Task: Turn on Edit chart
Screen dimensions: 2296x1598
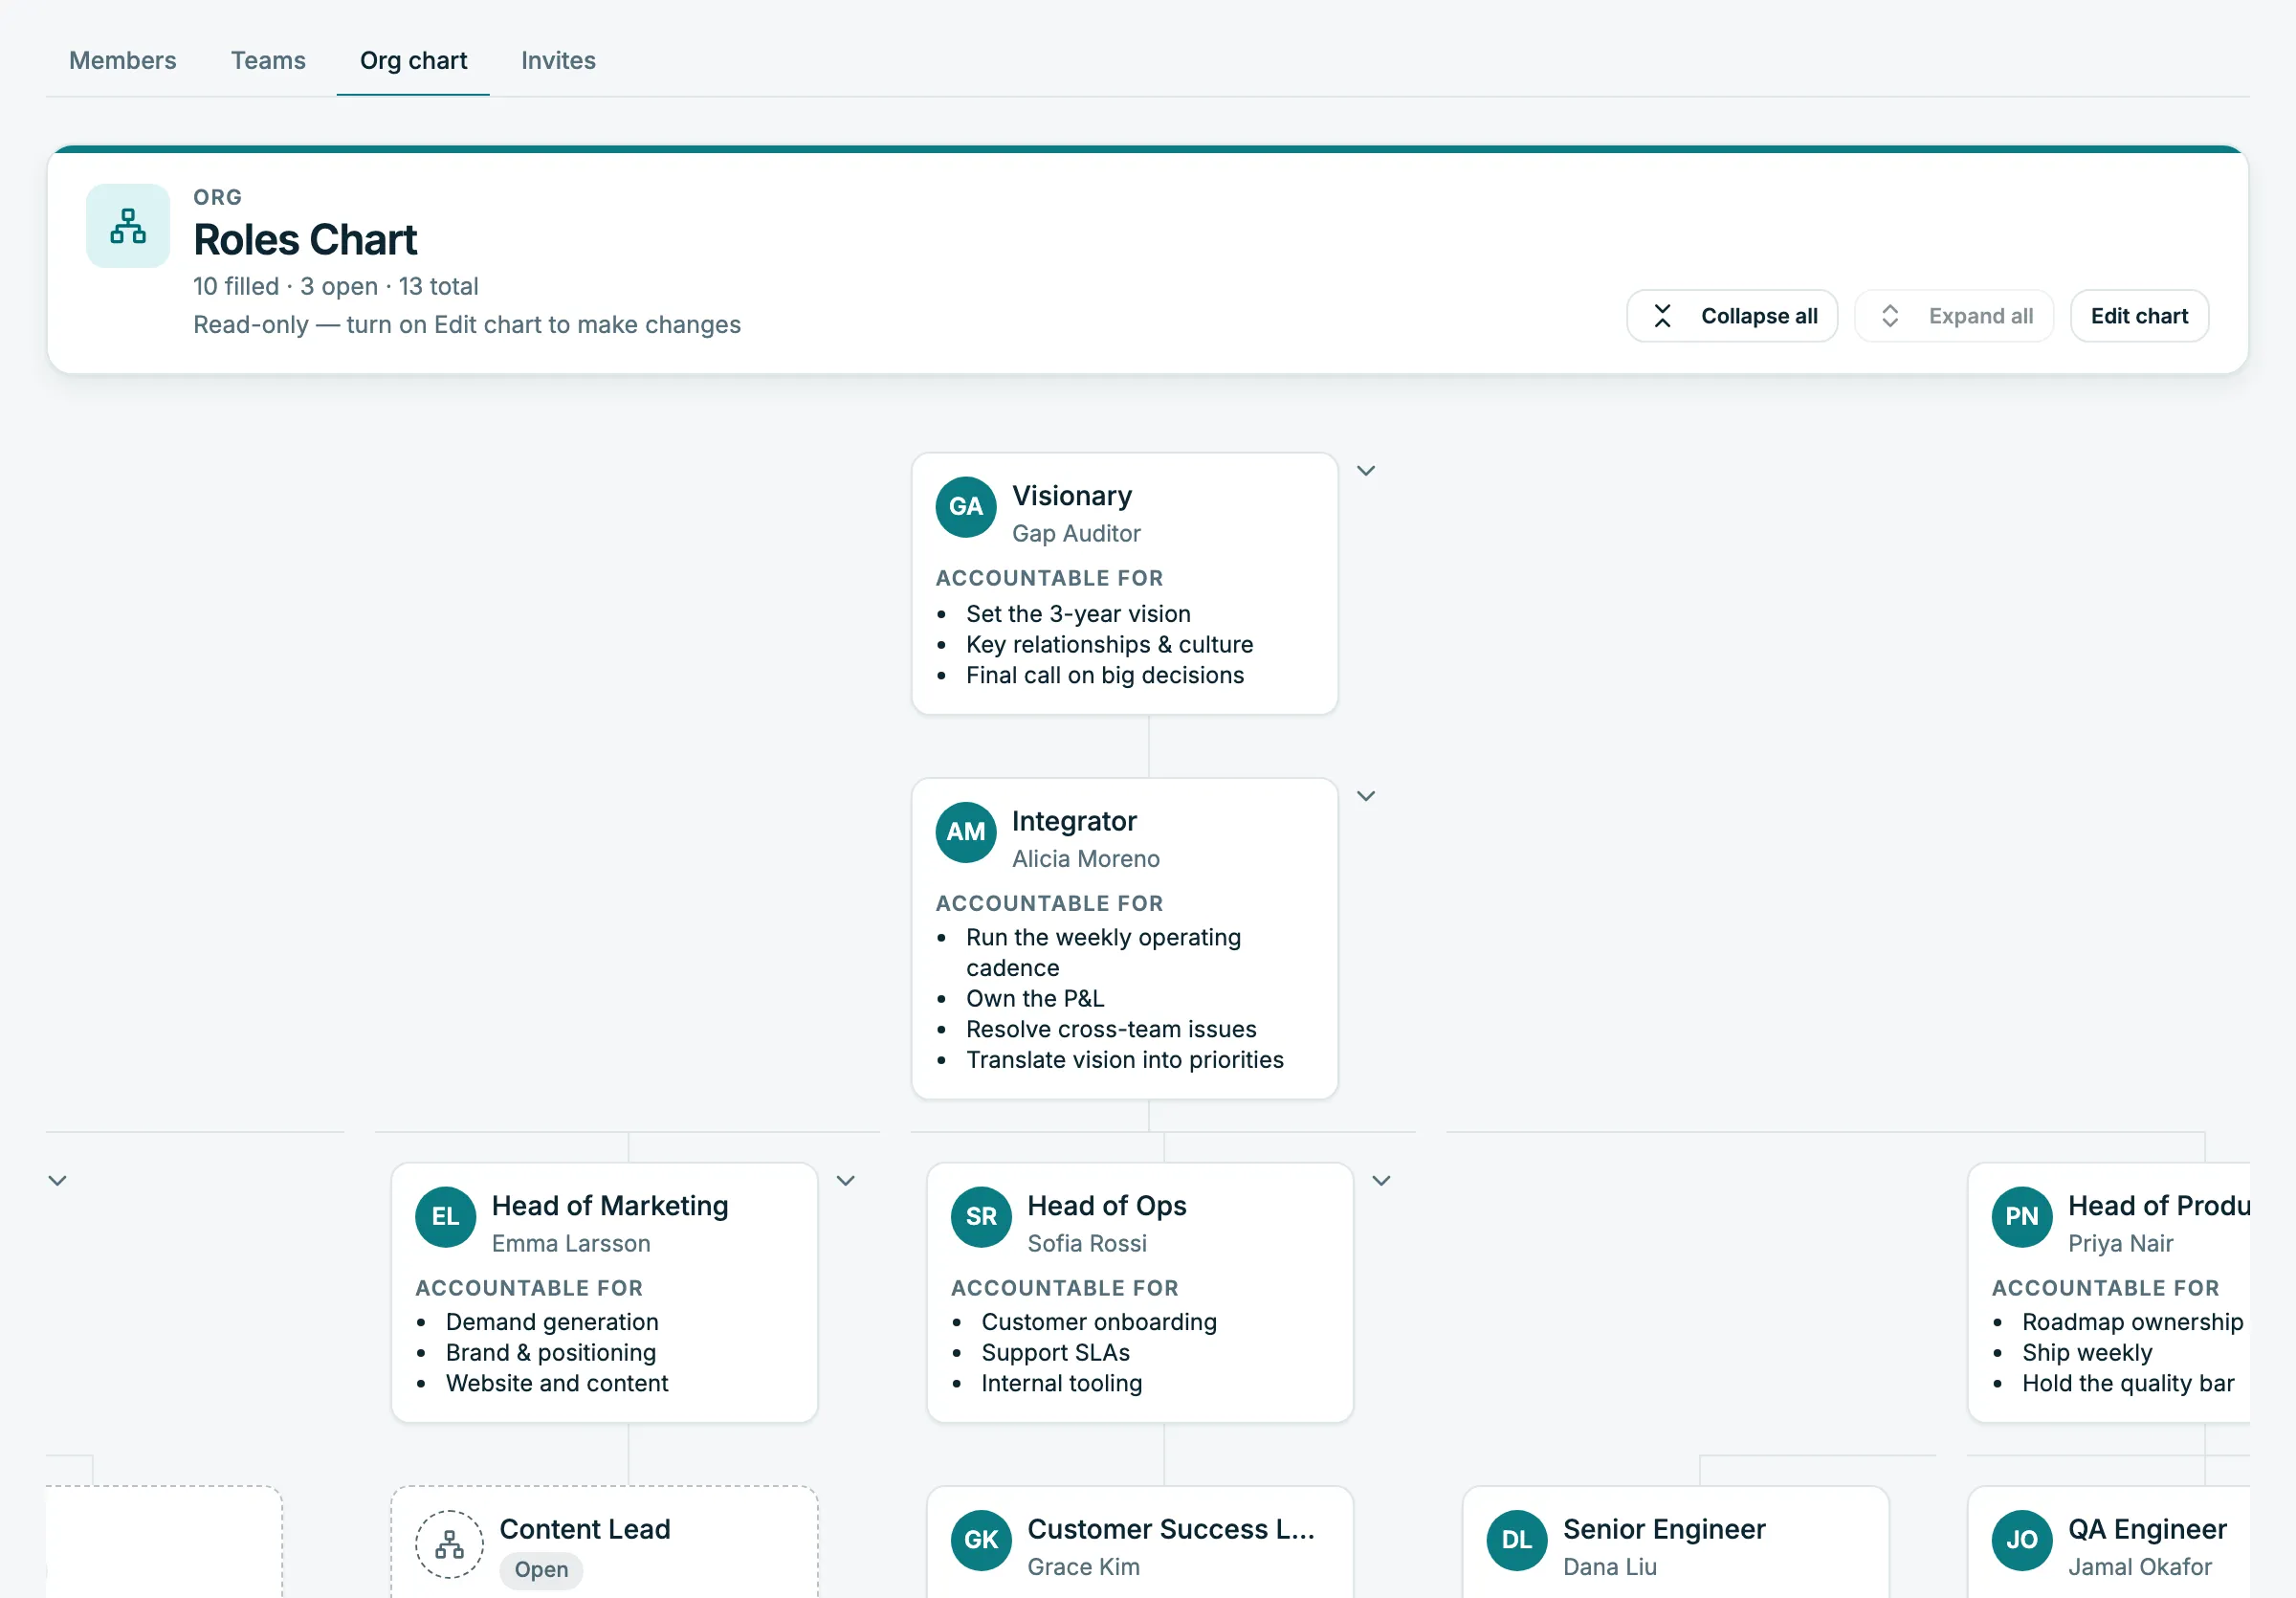Action: coord(2139,316)
